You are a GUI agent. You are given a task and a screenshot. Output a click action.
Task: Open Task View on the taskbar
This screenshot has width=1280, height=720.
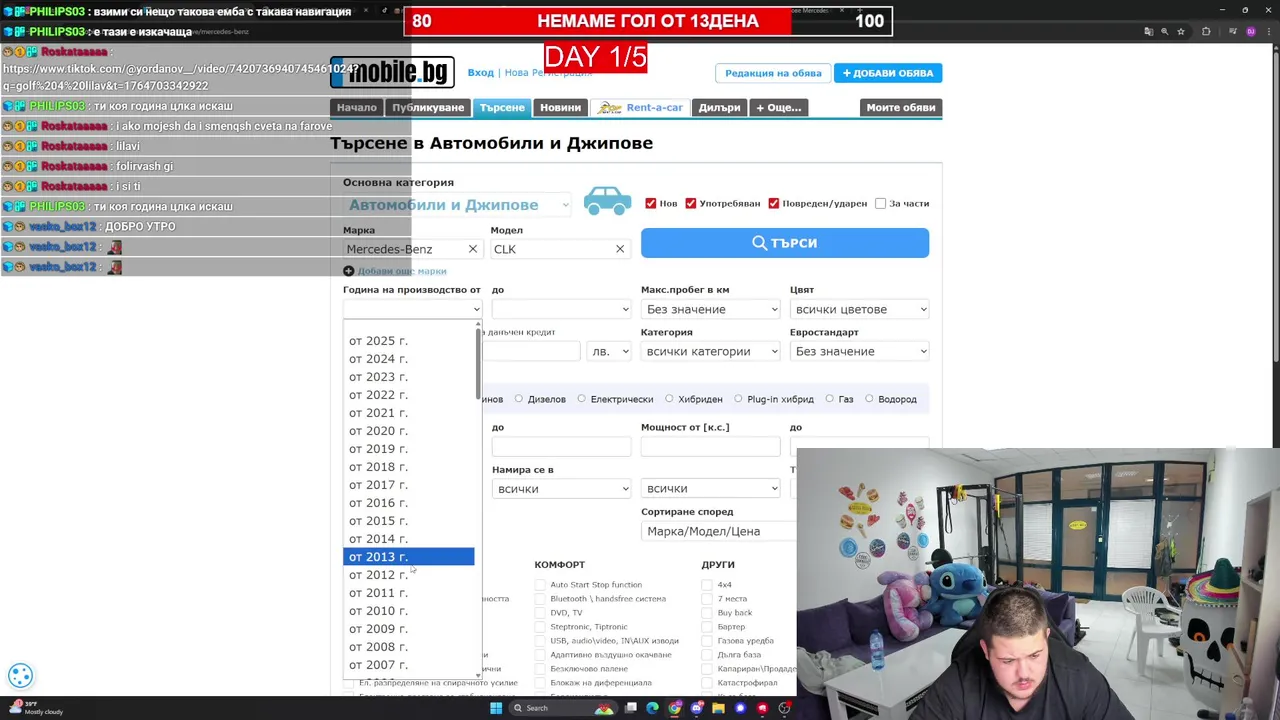pyautogui.click(x=631, y=708)
